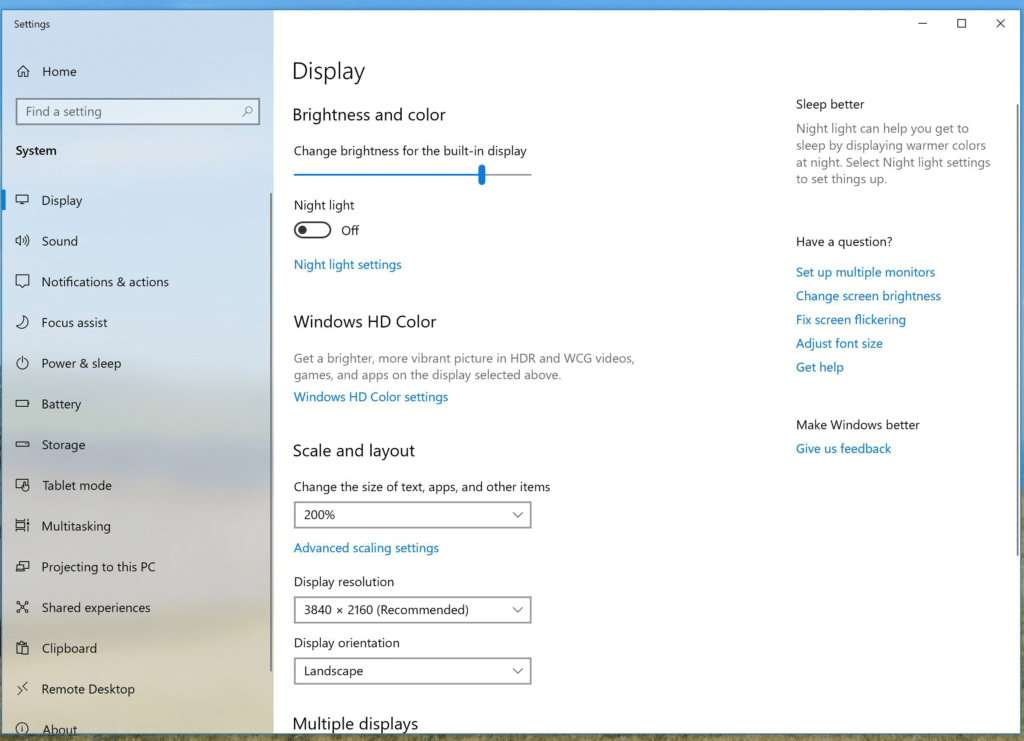This screenshot has height=741, width=1024.
Task: Open Storage settings page
Action: click(x=63, y=445)
